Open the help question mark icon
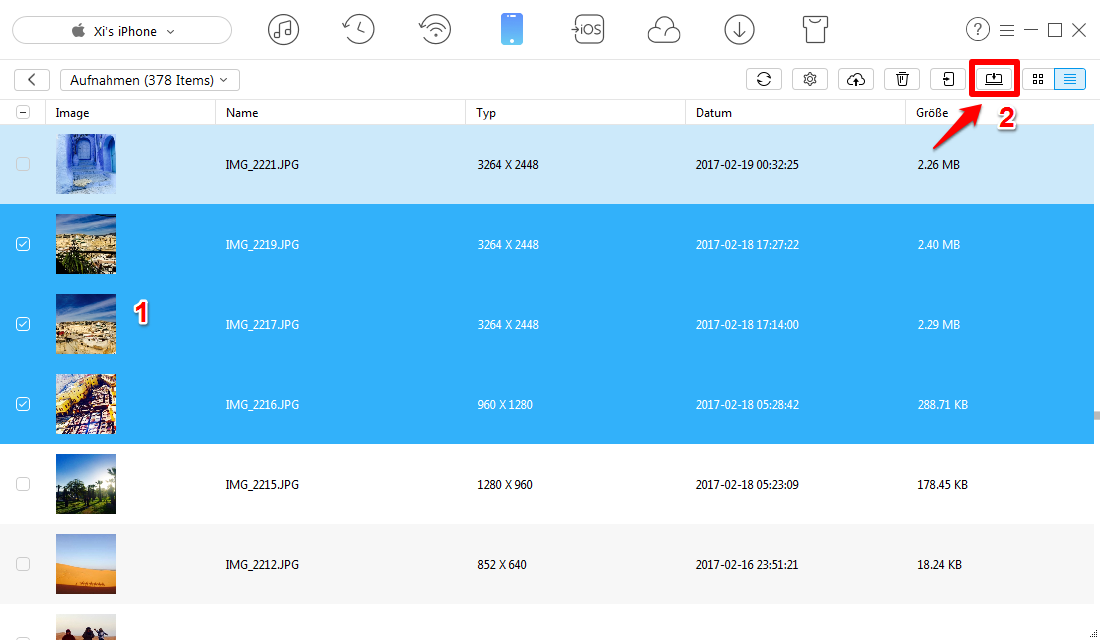Viewport: 1100px width, 640px height. coord(978,29)
